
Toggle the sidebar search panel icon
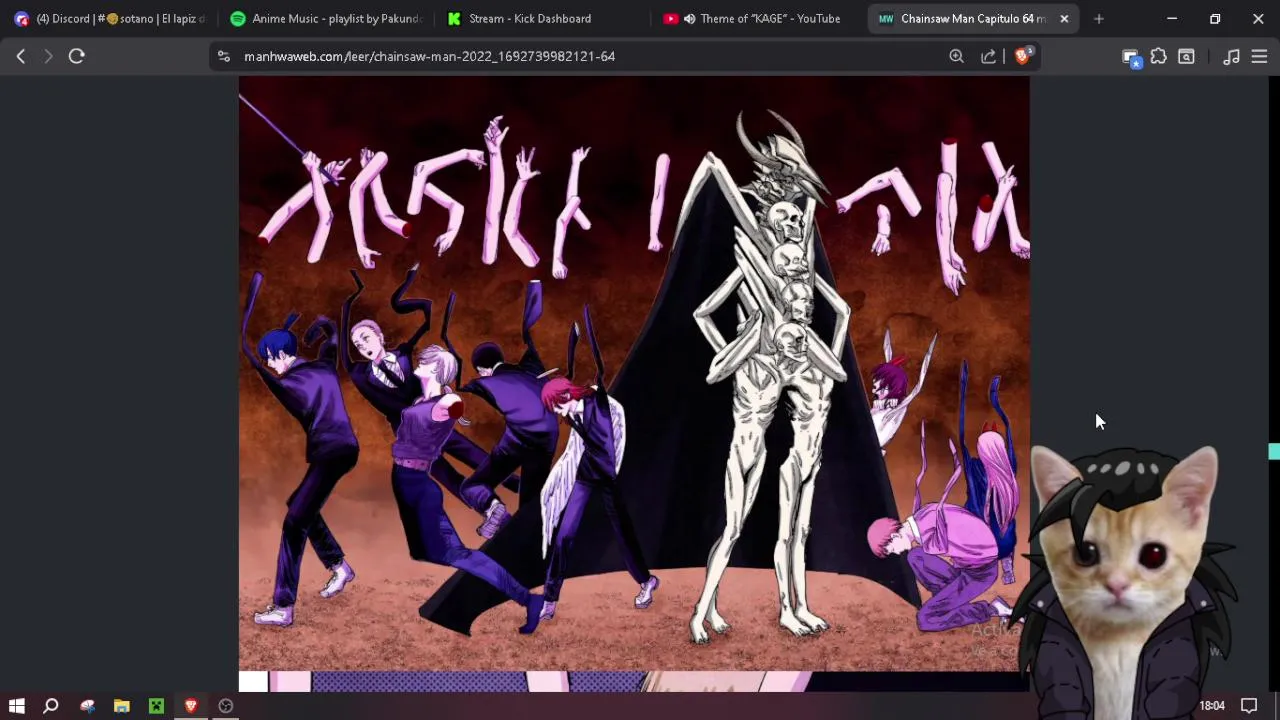[x=1186, y=56]
